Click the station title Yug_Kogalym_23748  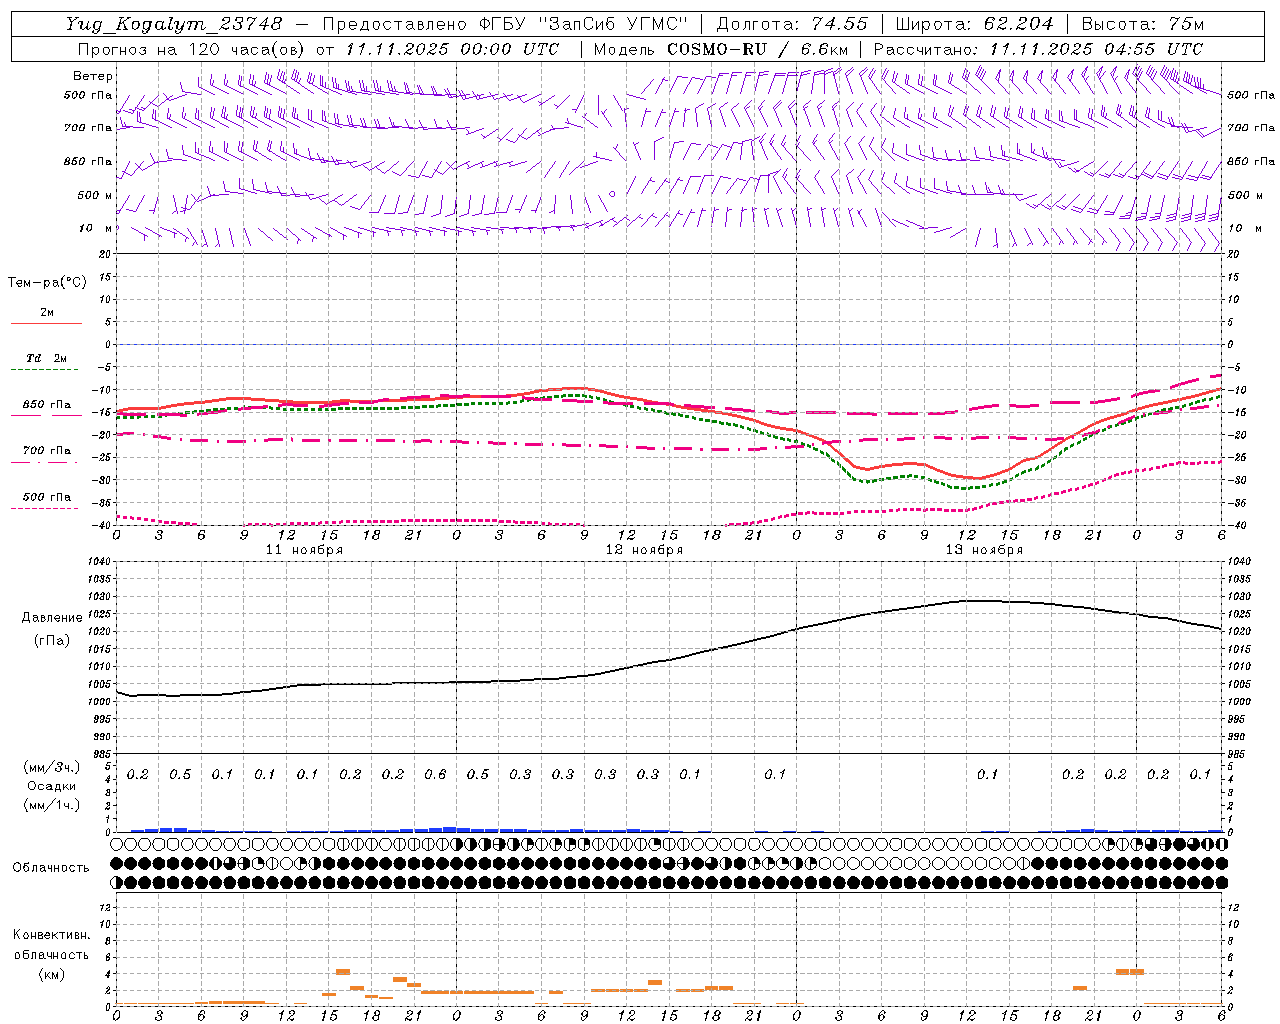175,24
